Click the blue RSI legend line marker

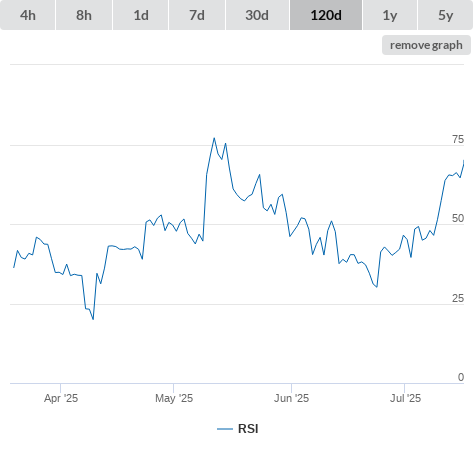pos(225,429)
